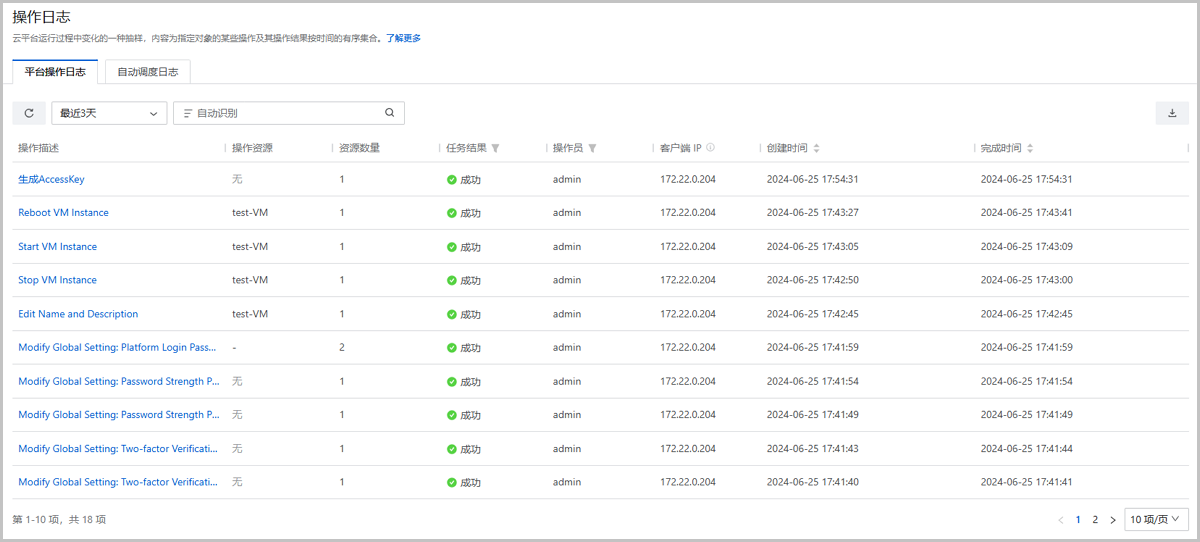
Task: Click the search magnifier icon
Action: coord(390,113)
